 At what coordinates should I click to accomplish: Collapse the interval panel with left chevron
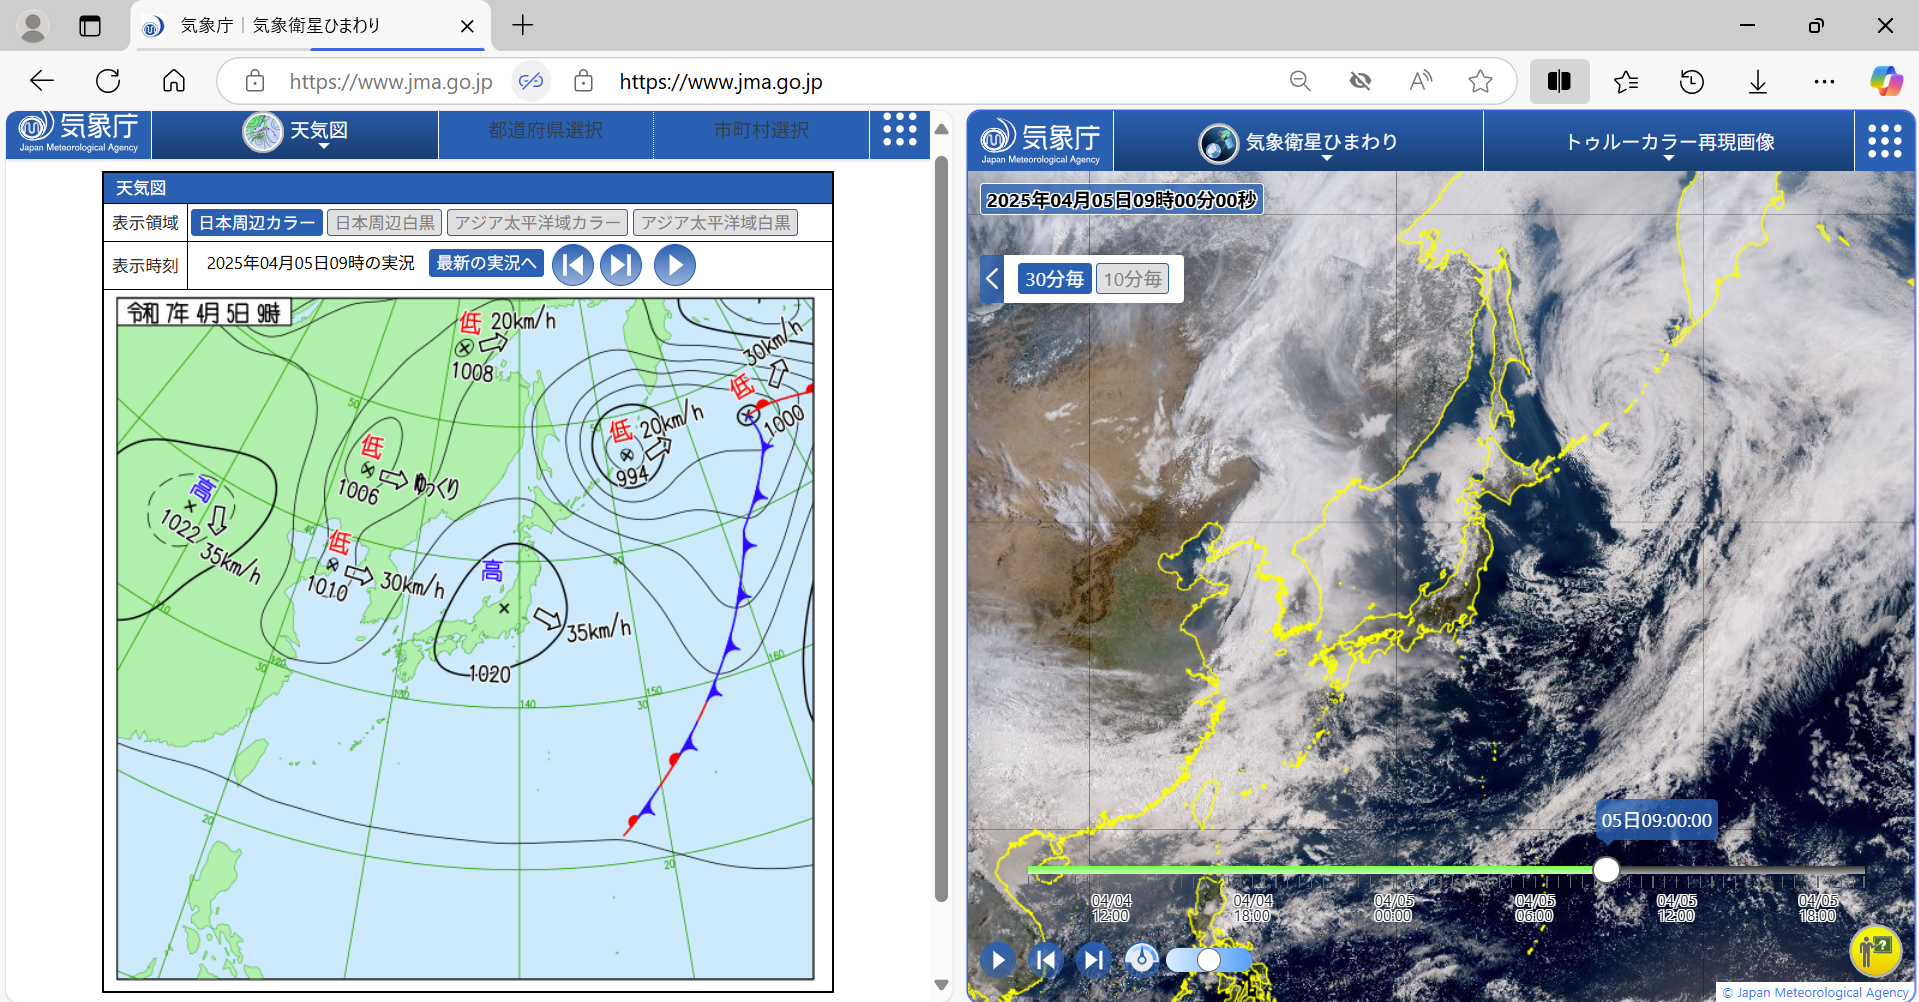pos(992,279)
